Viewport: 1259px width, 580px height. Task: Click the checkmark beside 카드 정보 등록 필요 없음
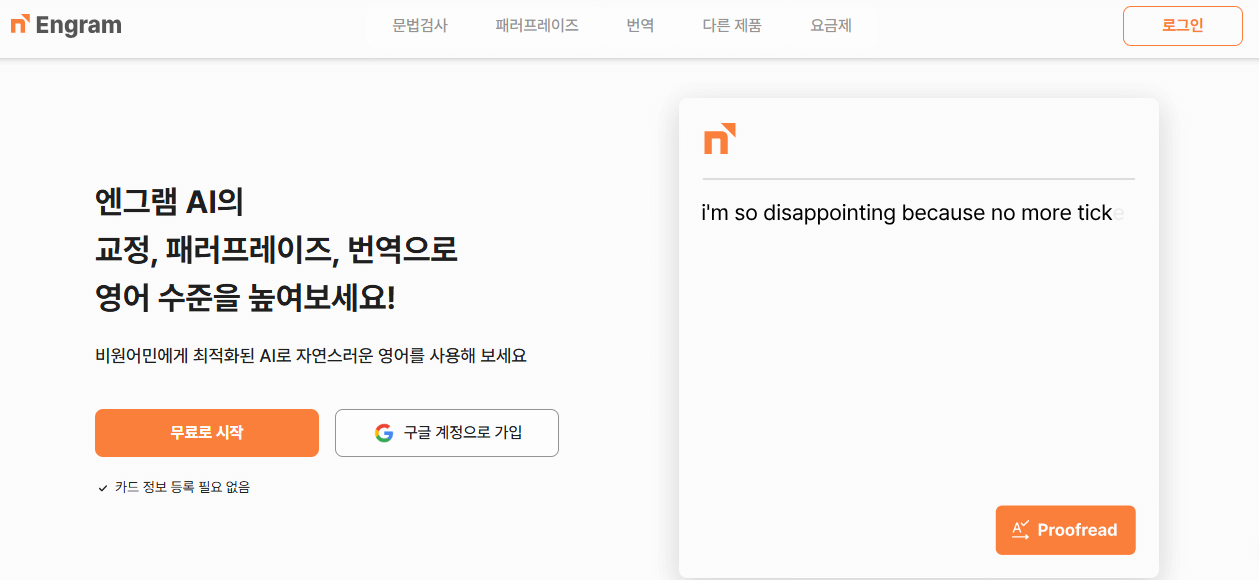(x=101, y=487)
